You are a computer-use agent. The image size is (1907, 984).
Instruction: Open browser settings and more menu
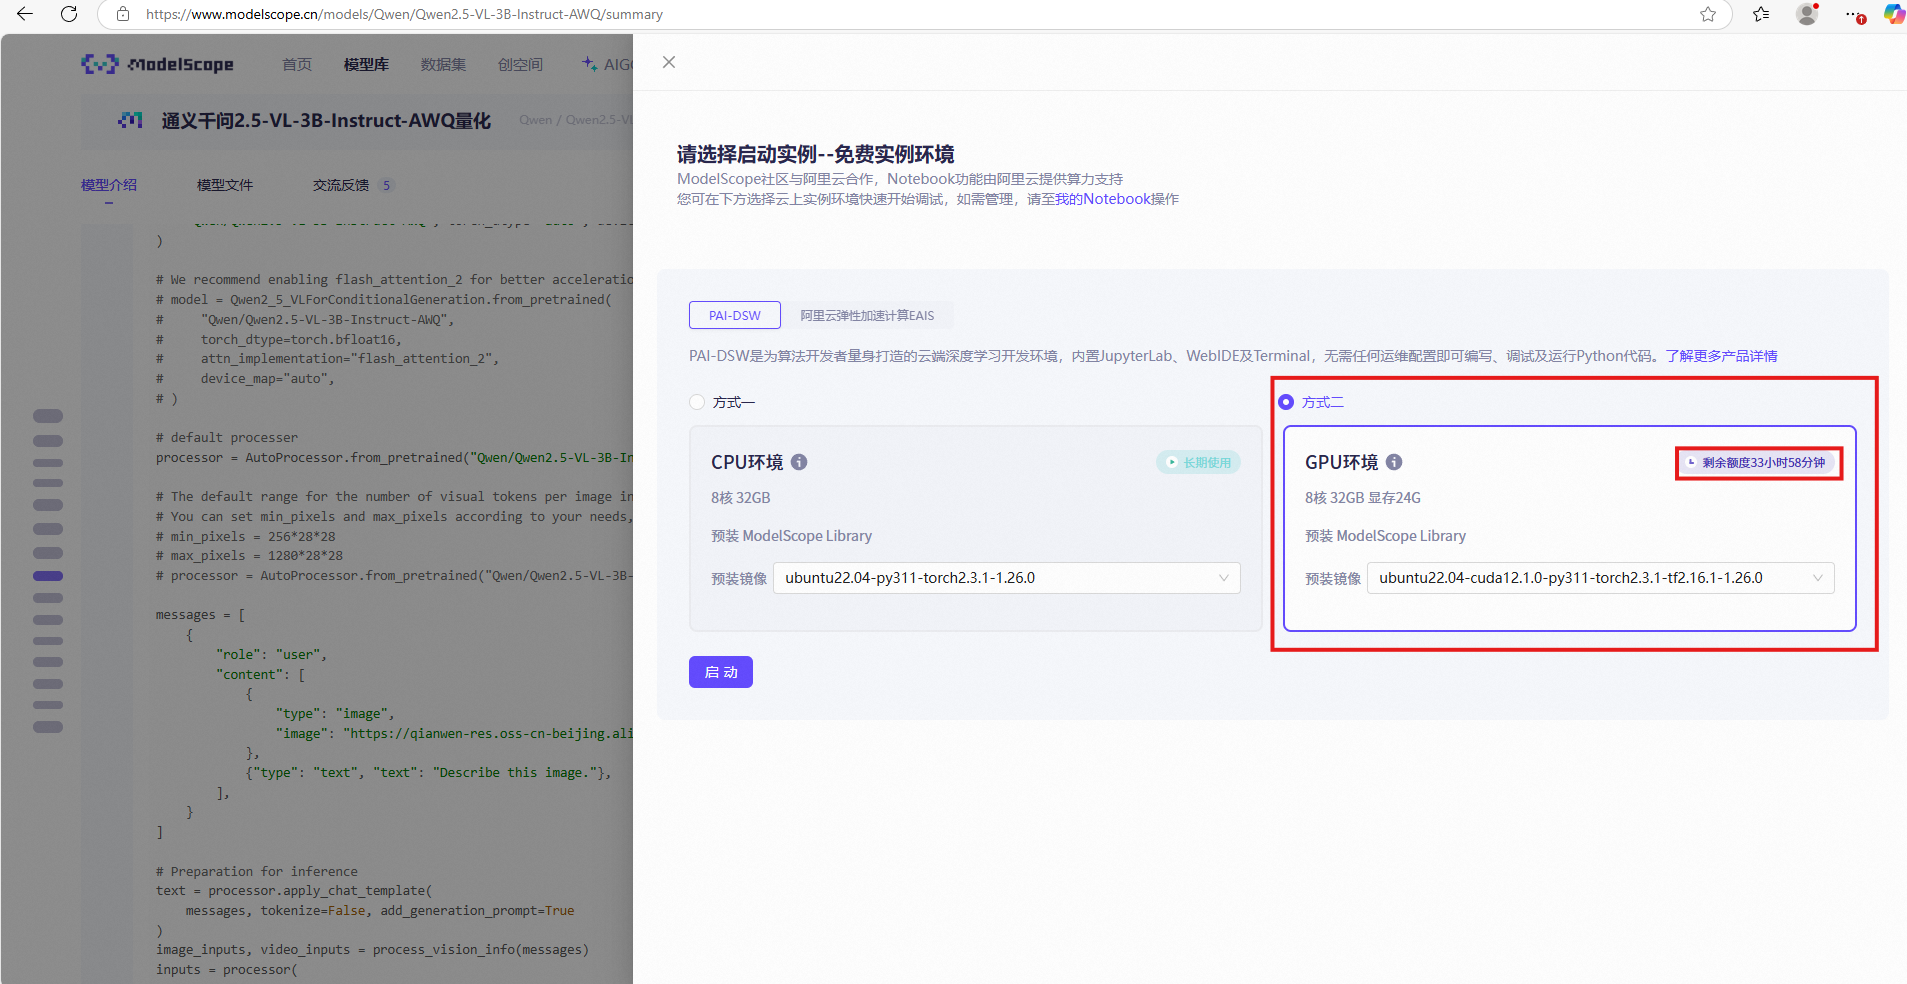click(x=1855, y=15)
